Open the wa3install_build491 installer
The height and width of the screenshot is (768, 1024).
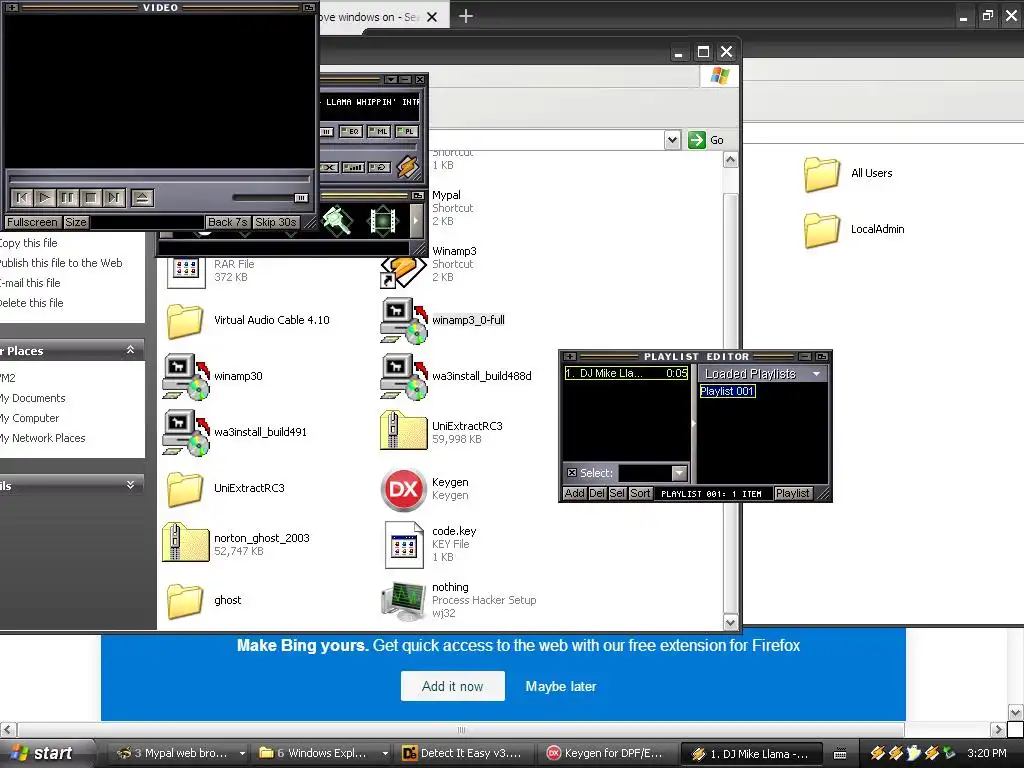click(x=186, y=432)
